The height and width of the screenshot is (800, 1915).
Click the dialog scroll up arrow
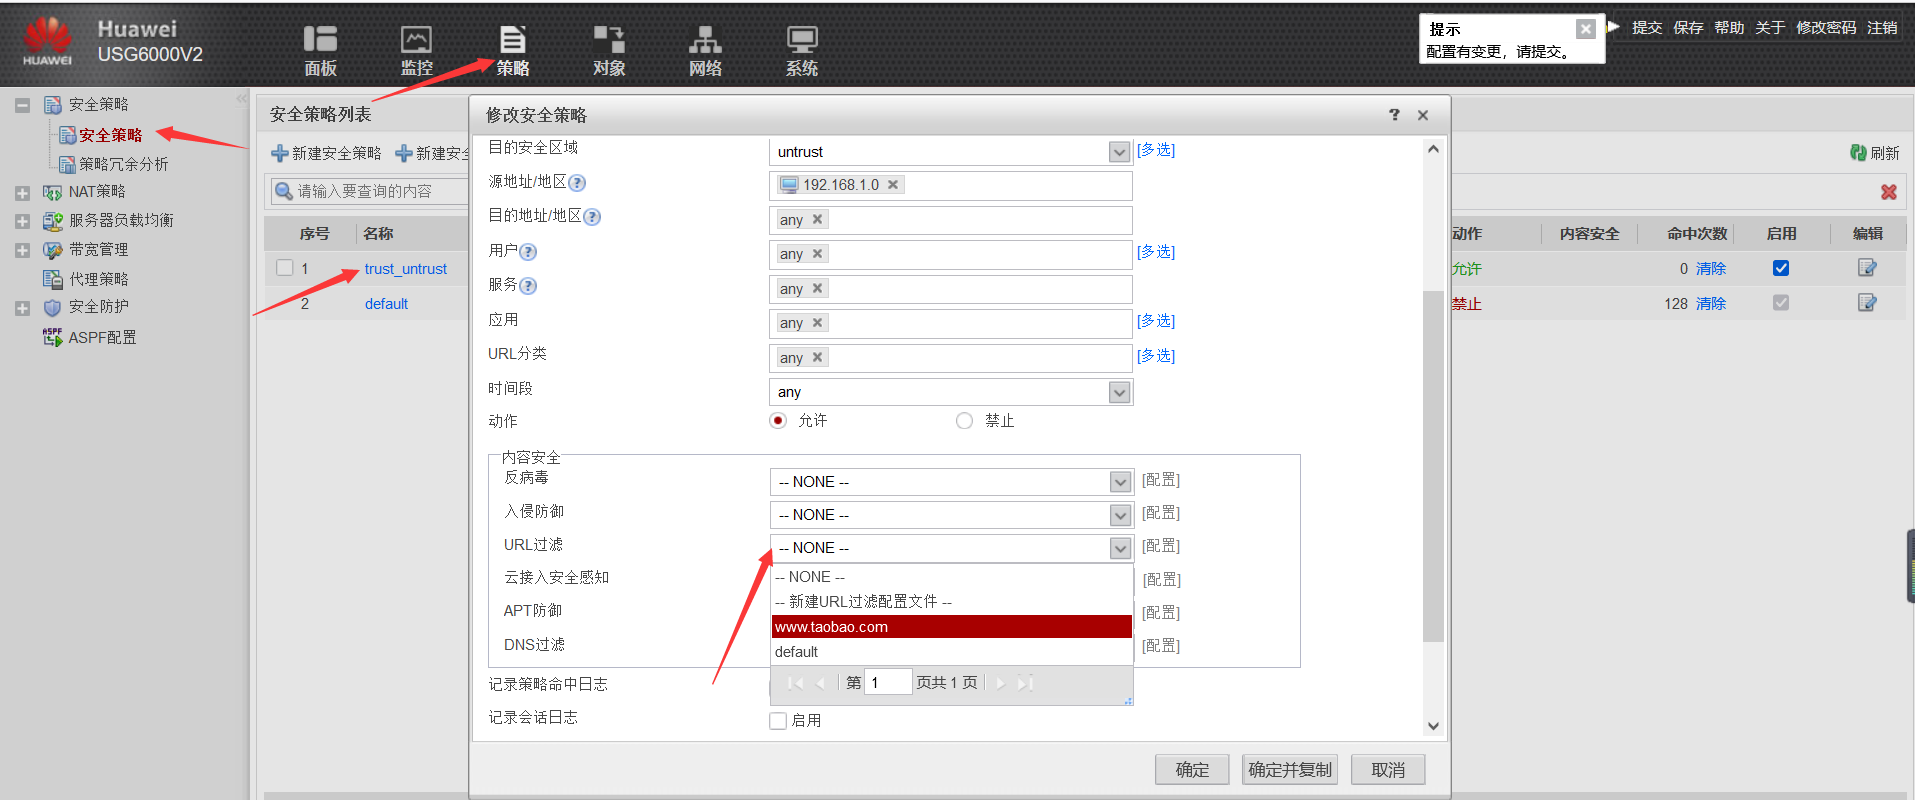tap(1433, 149)
